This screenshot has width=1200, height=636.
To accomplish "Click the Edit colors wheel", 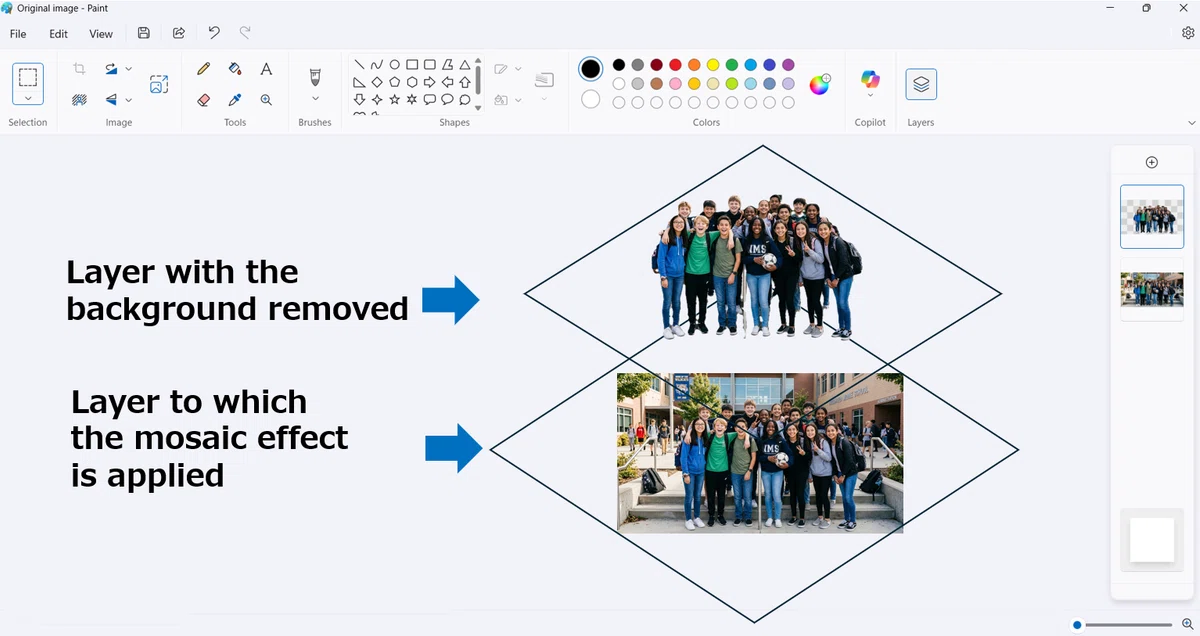I will pyautogui.click(x=819, y=84).
